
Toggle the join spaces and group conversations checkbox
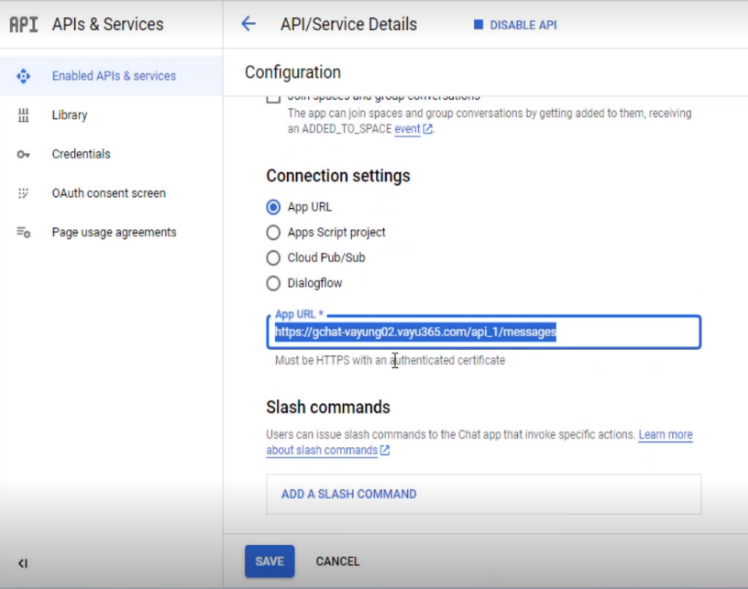(x=273, y=98)
